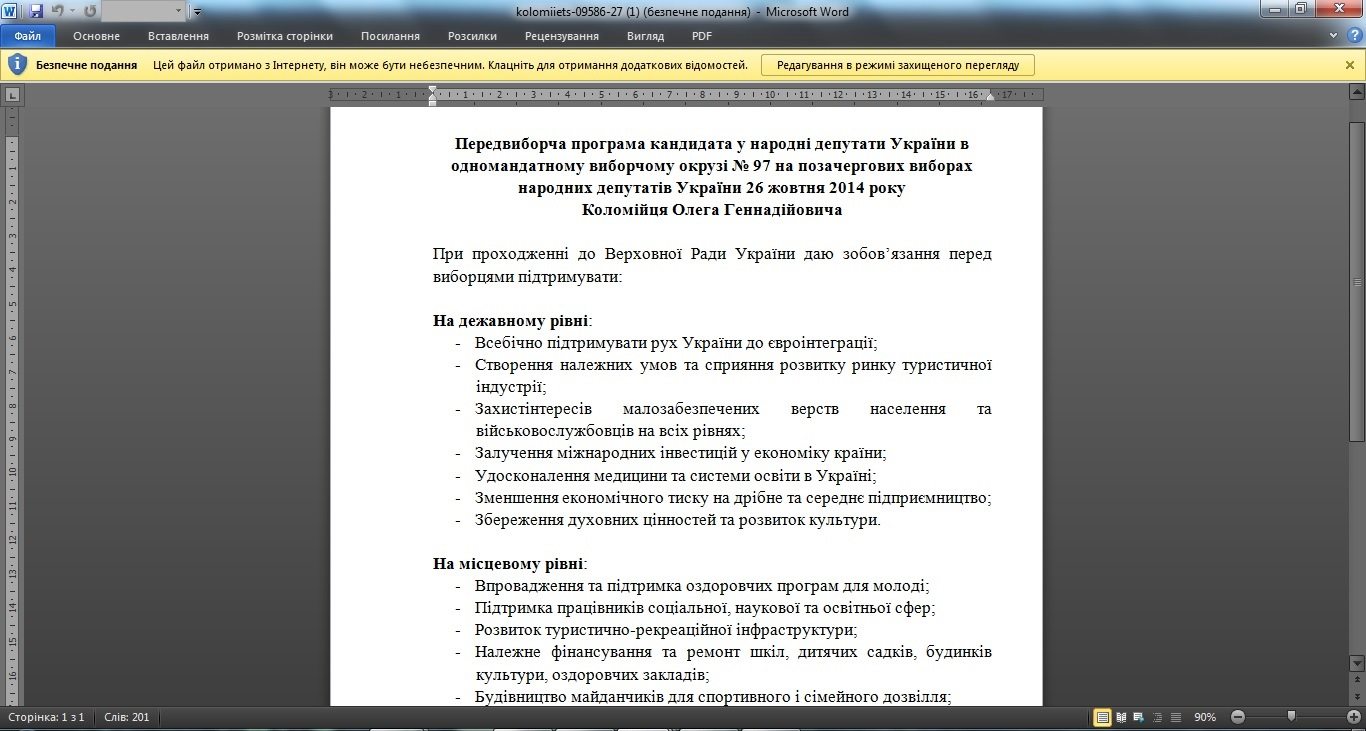Click the tab stop selector at ruler corner
Image resolution: width=1366 pixels, height=731 pixels.
click(13, 96)
